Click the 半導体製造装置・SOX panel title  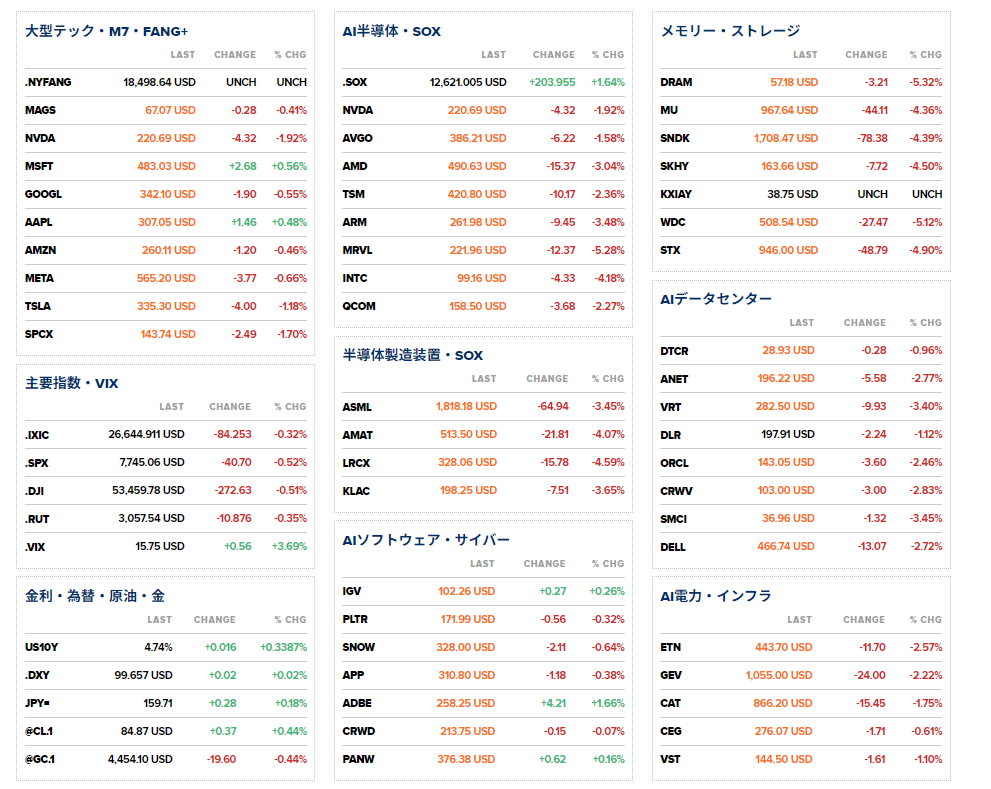413,355
